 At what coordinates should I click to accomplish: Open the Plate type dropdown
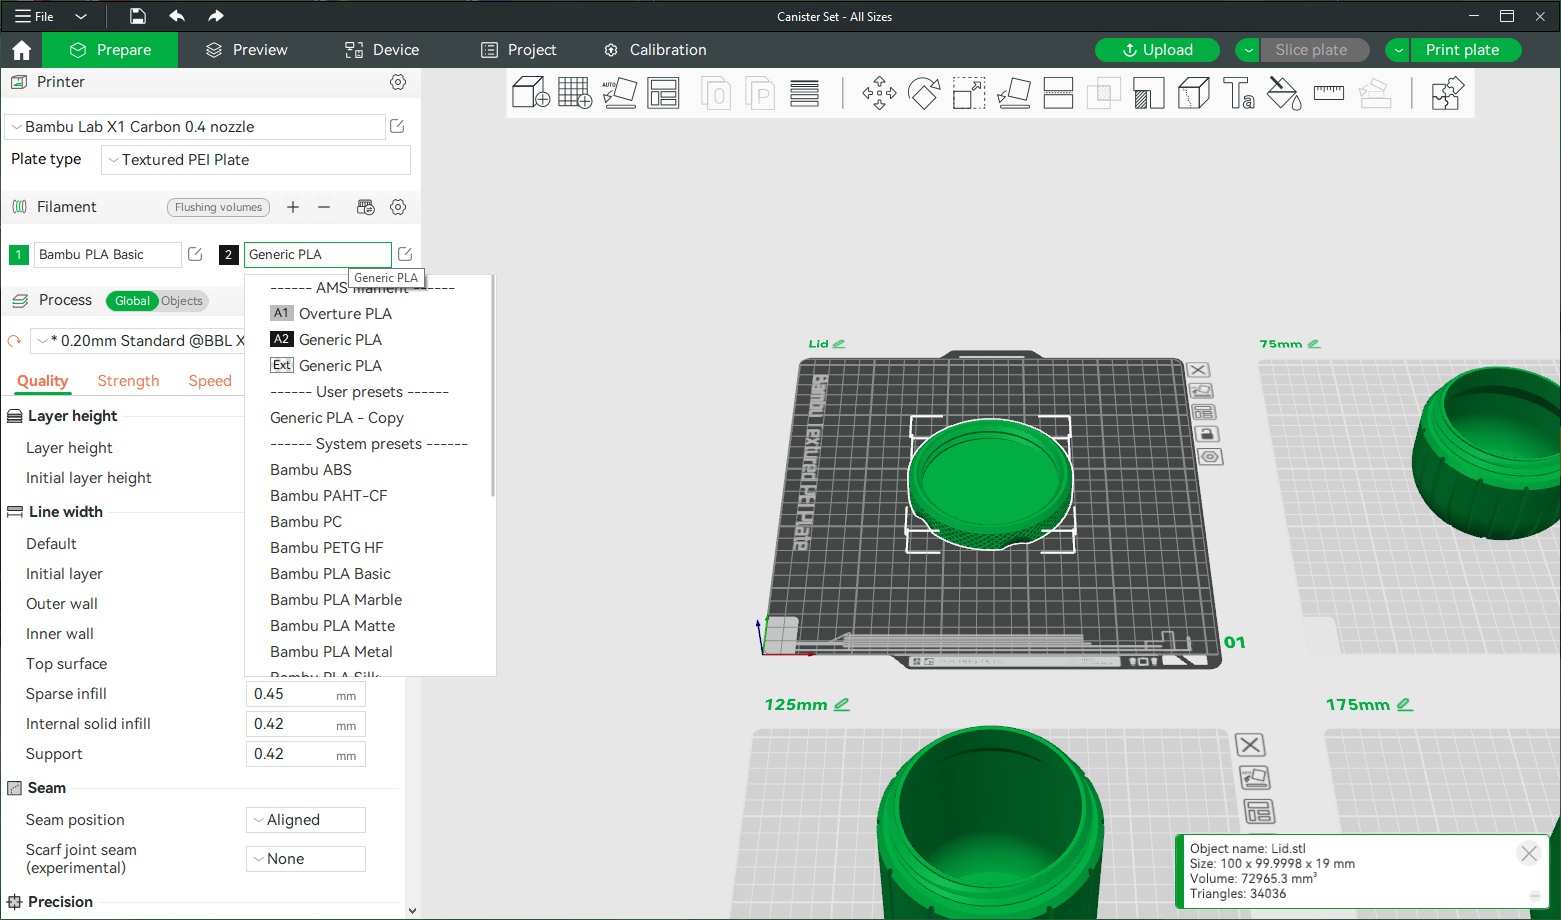click(256, 160)
